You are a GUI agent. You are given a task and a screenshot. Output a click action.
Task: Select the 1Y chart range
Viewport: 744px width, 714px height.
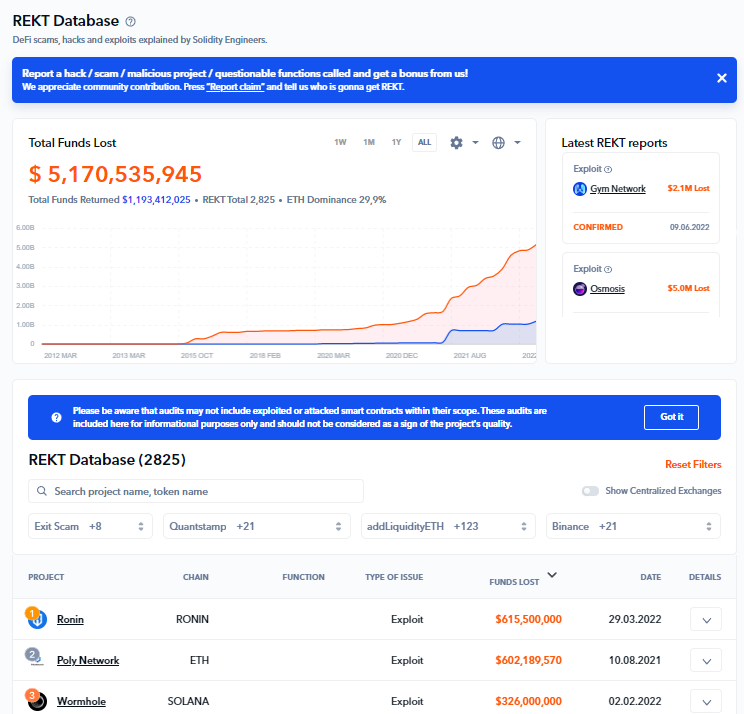click(396, 142)
